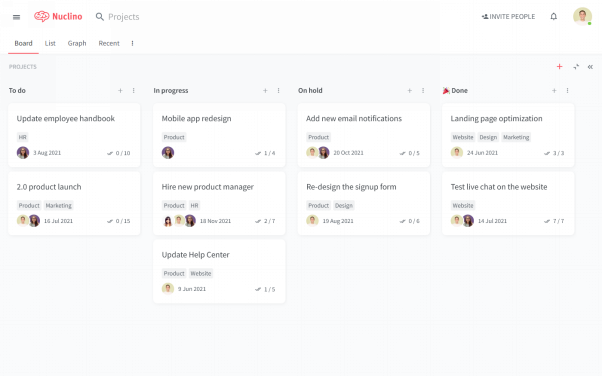Open user profile avatar at top right
Image resolution: width=602 pixels, height=376 pixels.
coord(582,17)
